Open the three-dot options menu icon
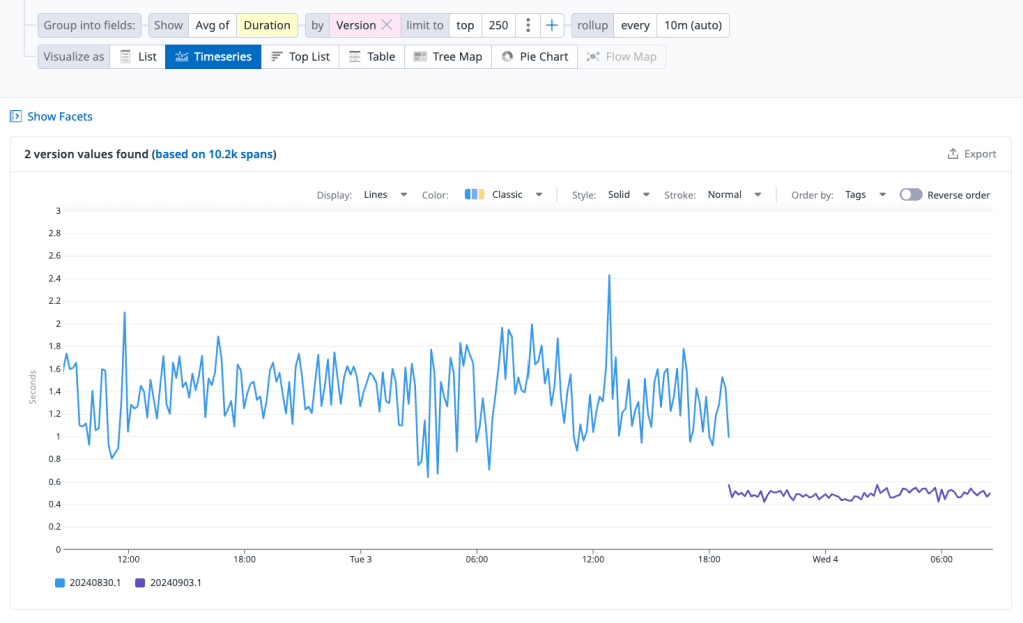Image resolution: width=1023 pixels, height=623 pixels. (528, 25)
